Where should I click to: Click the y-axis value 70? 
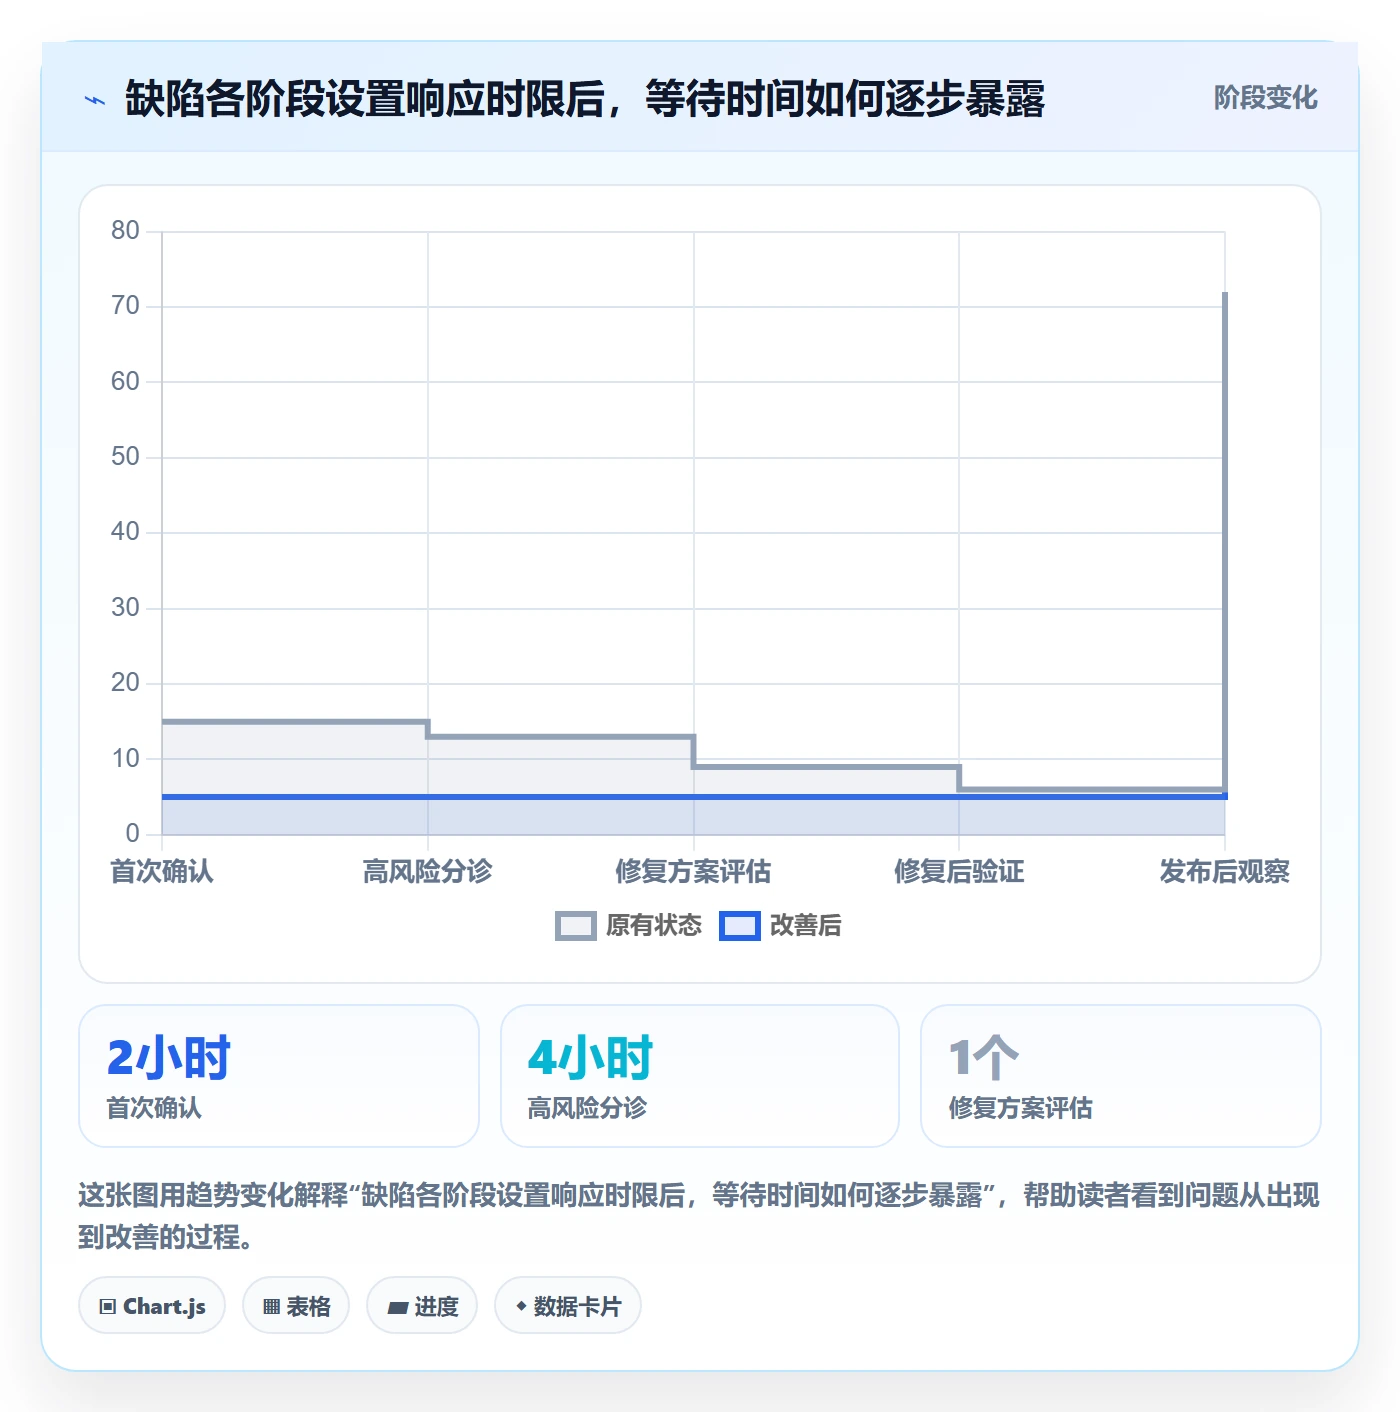coord(125,306)
